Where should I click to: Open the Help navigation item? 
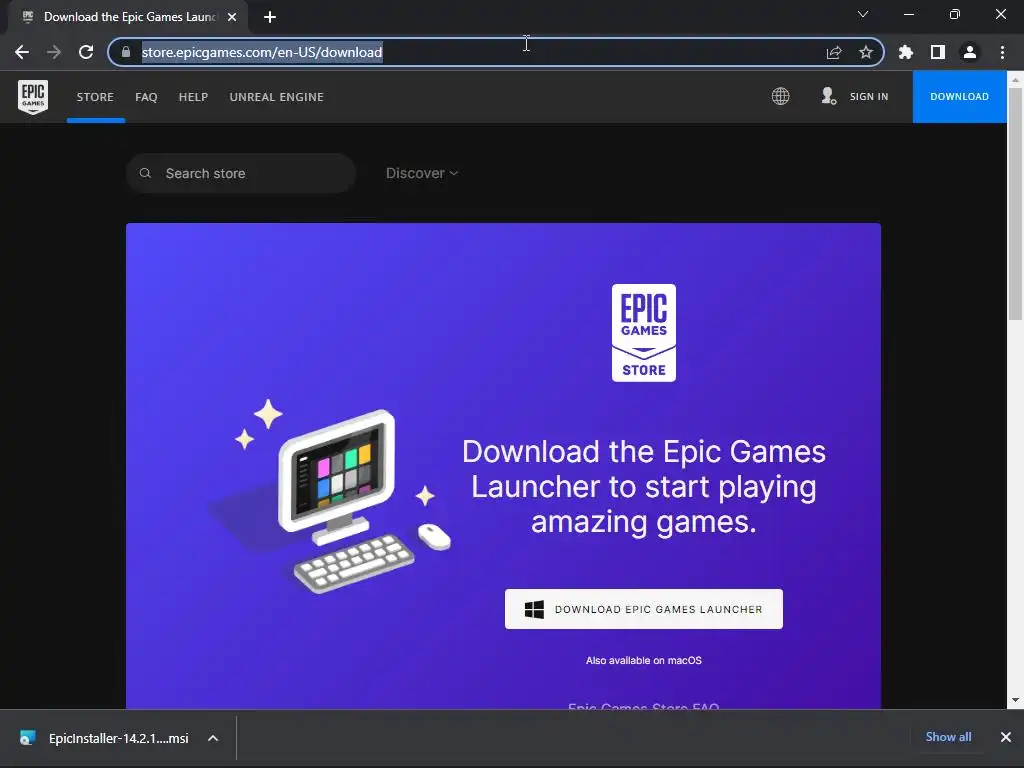pos(193,97)
